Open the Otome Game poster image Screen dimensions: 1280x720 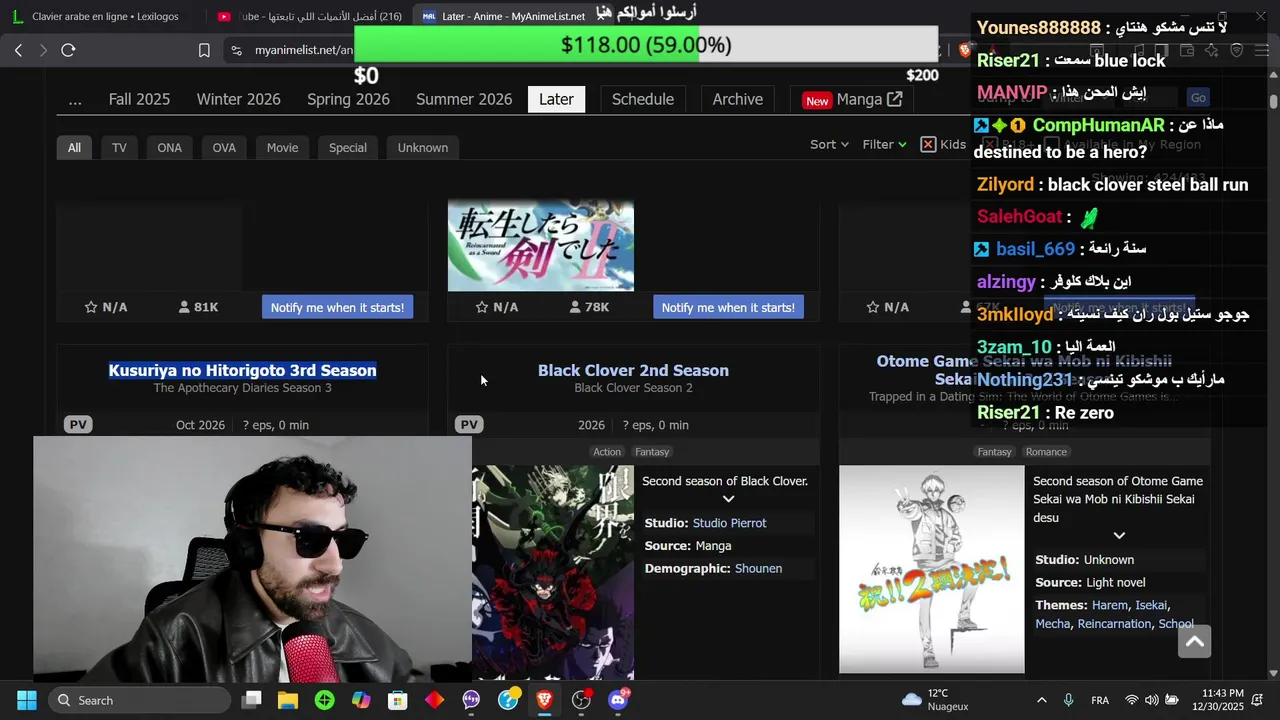point(931,570)
